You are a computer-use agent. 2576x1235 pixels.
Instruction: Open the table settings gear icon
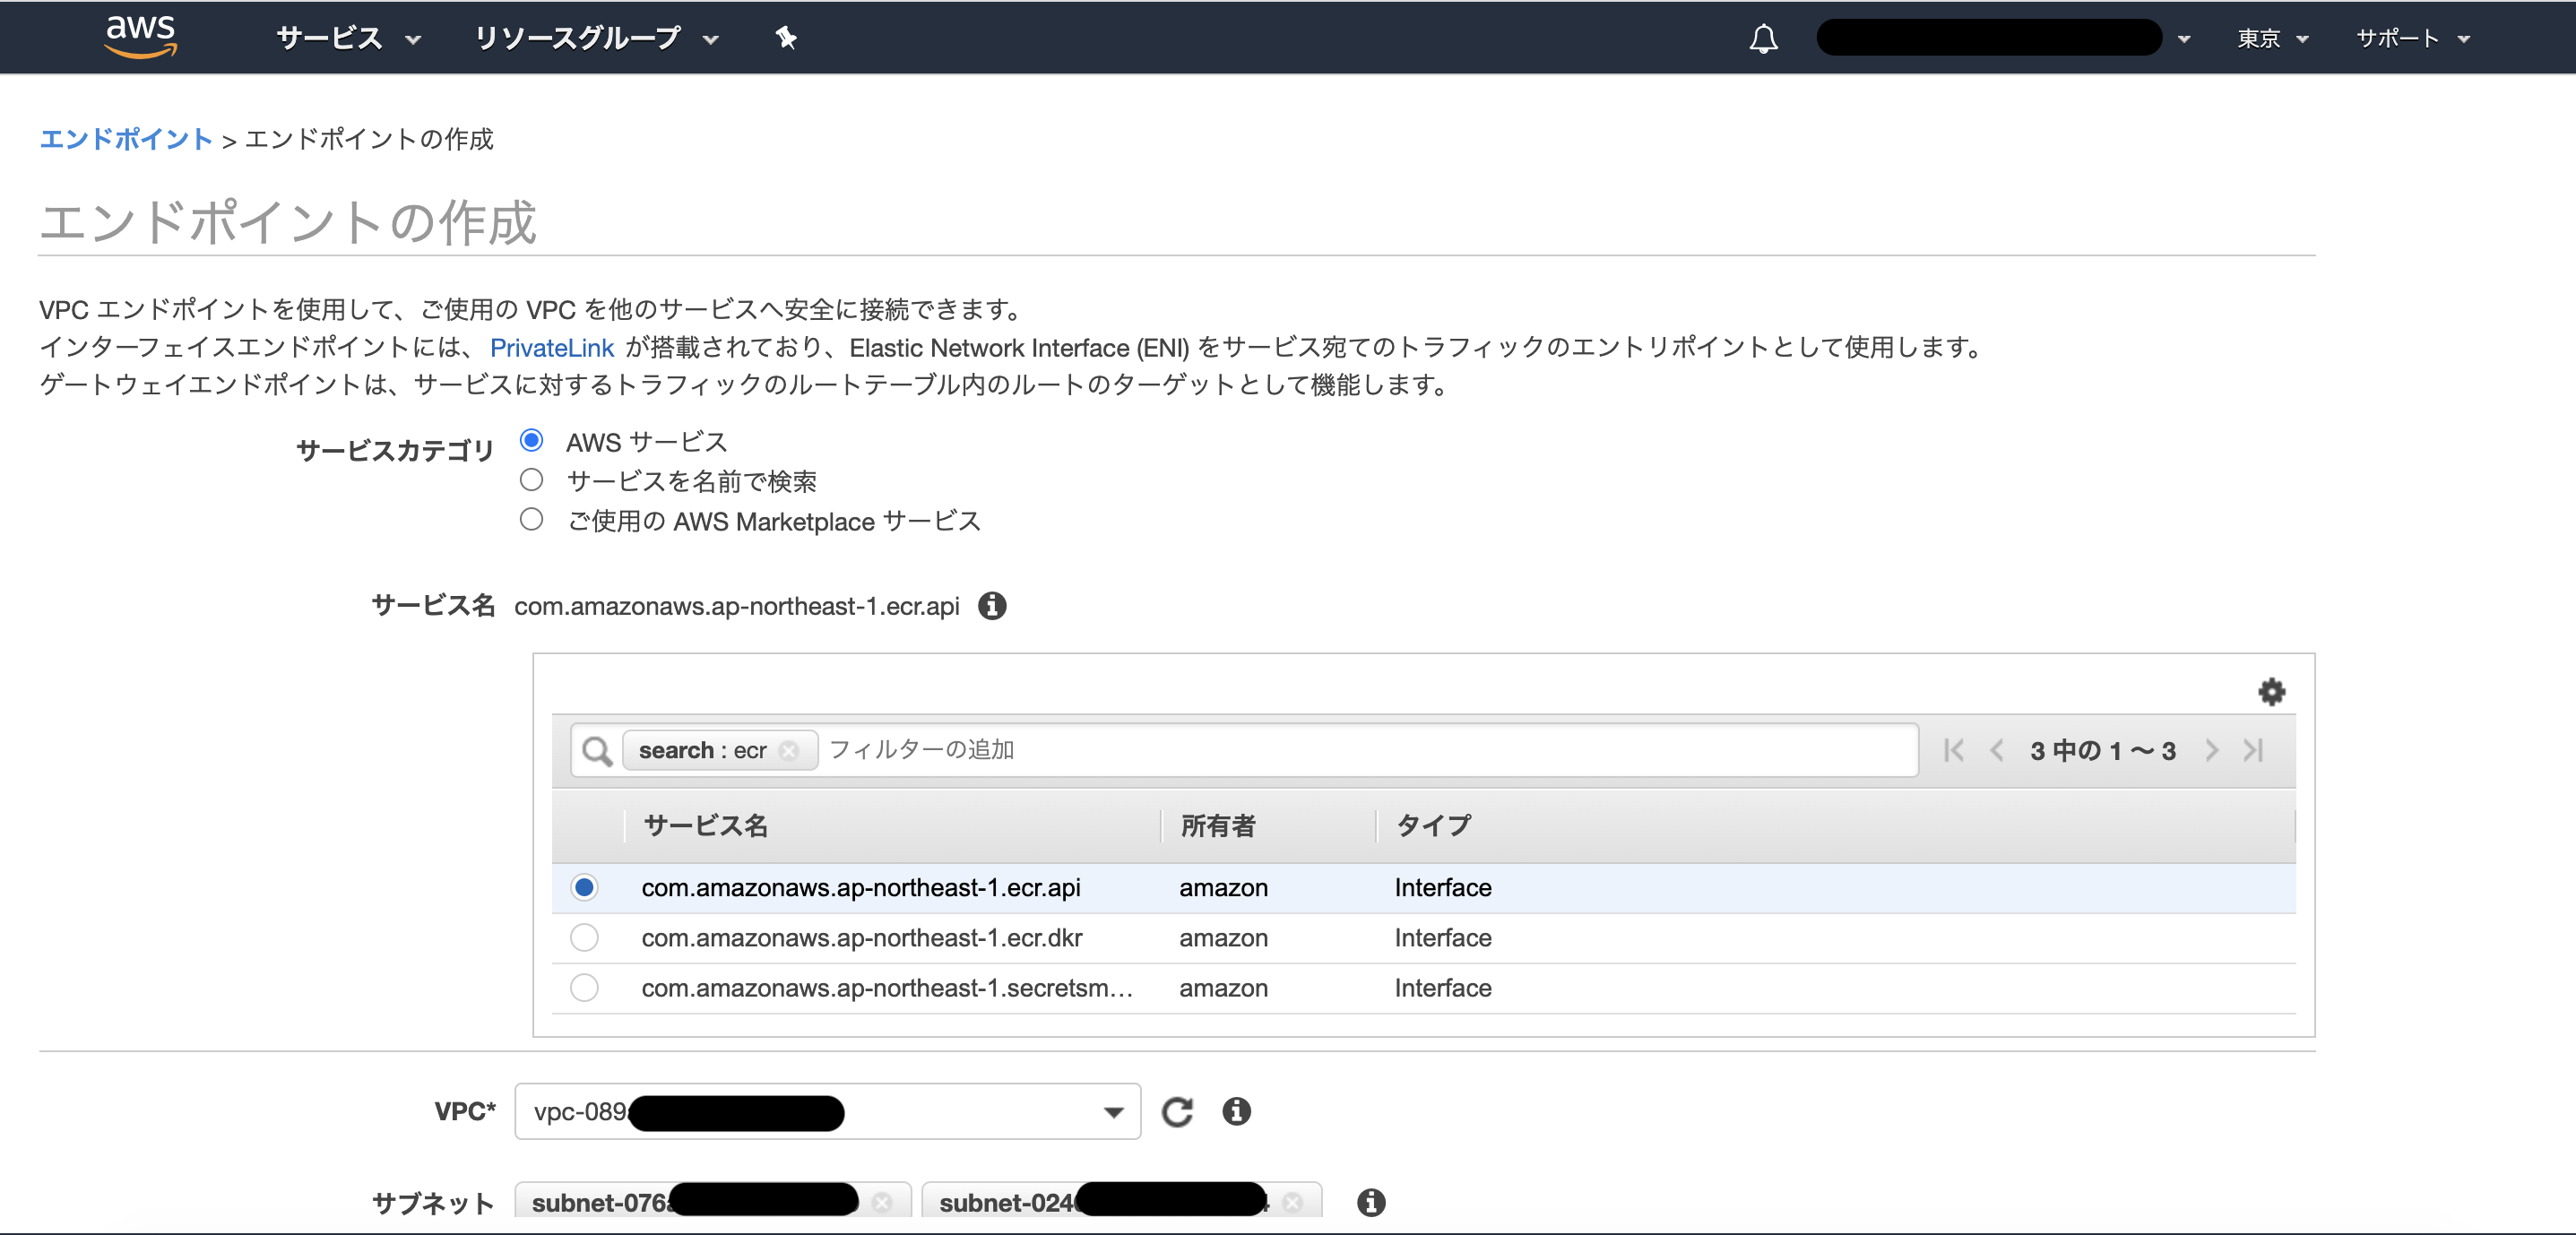tap(2271, 691)
